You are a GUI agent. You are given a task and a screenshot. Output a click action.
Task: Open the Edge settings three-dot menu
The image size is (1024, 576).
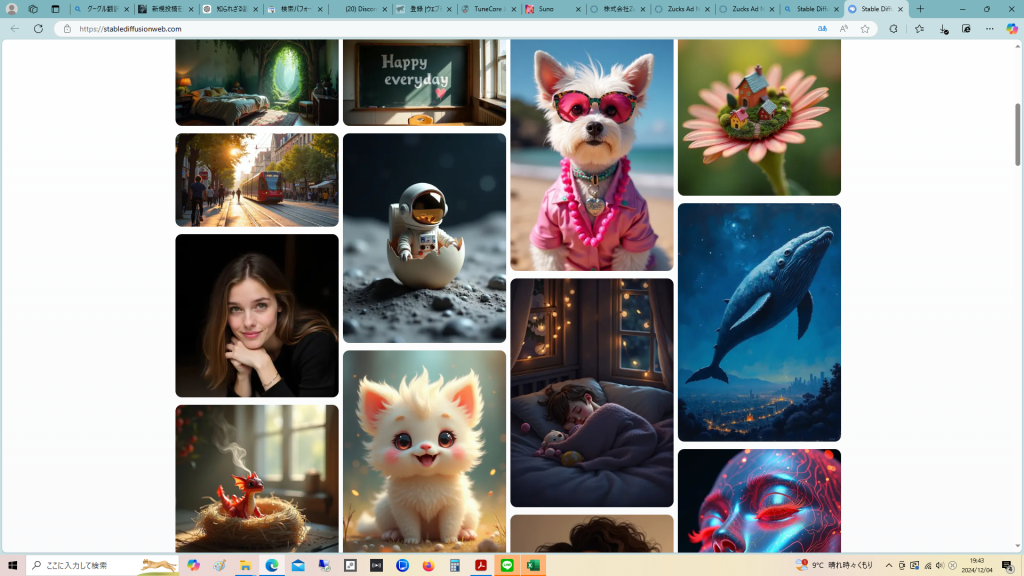(989, 29)
